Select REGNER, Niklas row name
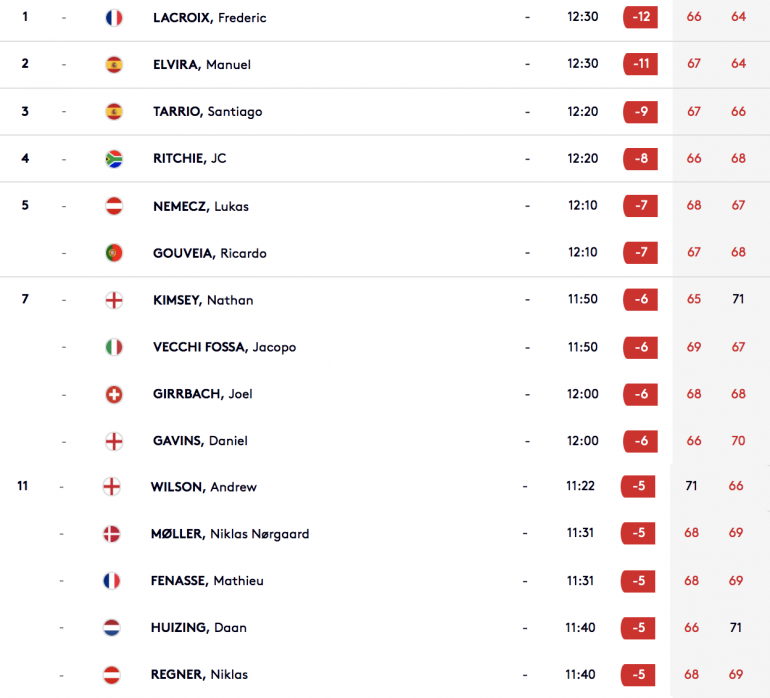Viewport: 770px width, 698px height. pyautogui.click(x=199, y=674)
